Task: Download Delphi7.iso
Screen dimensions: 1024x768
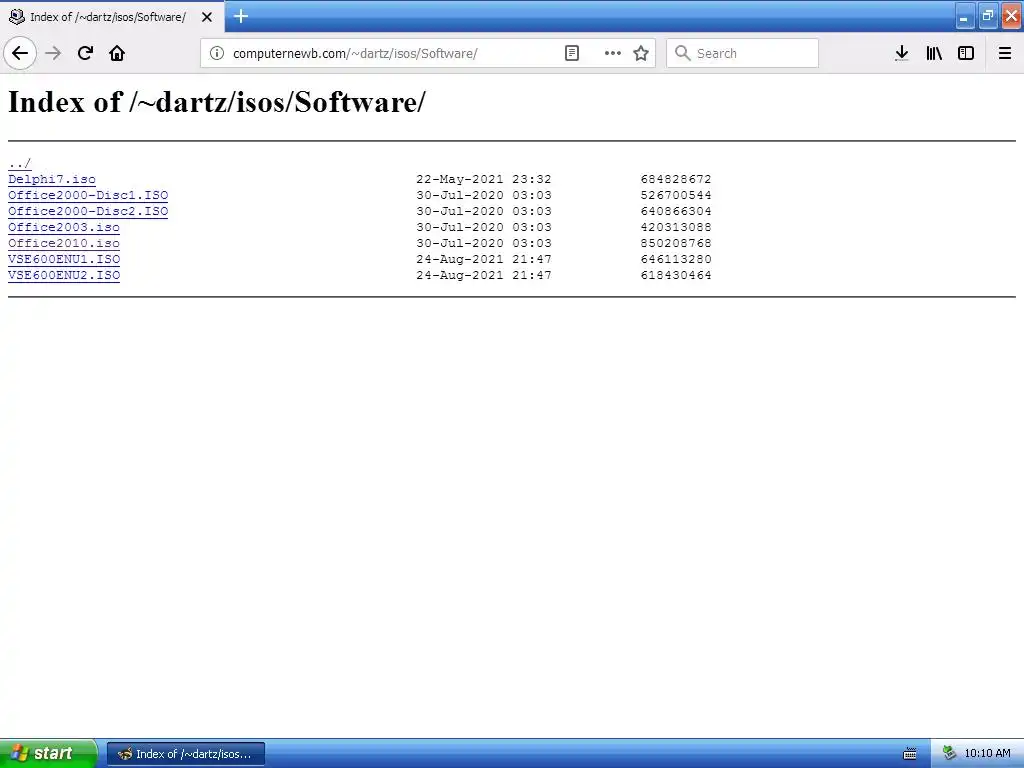Action: pos(52,179)
